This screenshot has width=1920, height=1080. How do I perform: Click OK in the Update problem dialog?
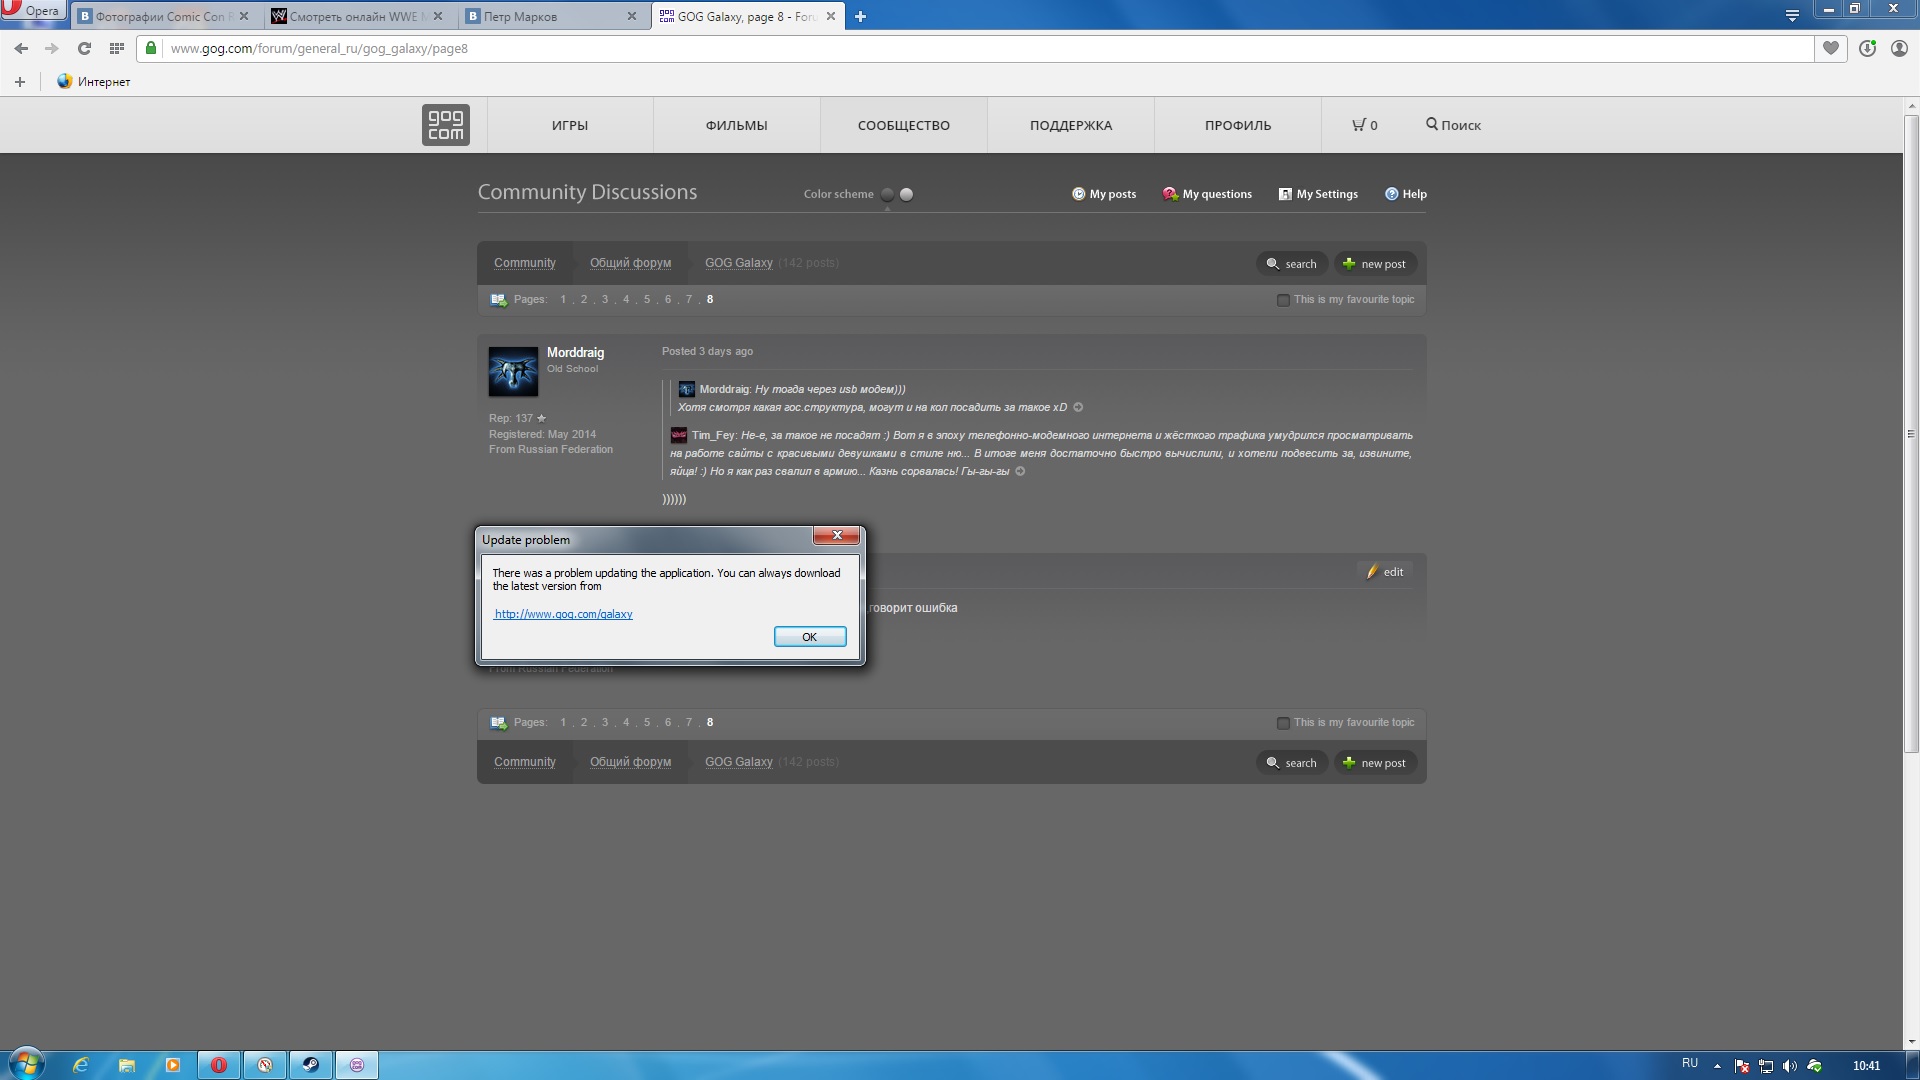coord(810,637)
